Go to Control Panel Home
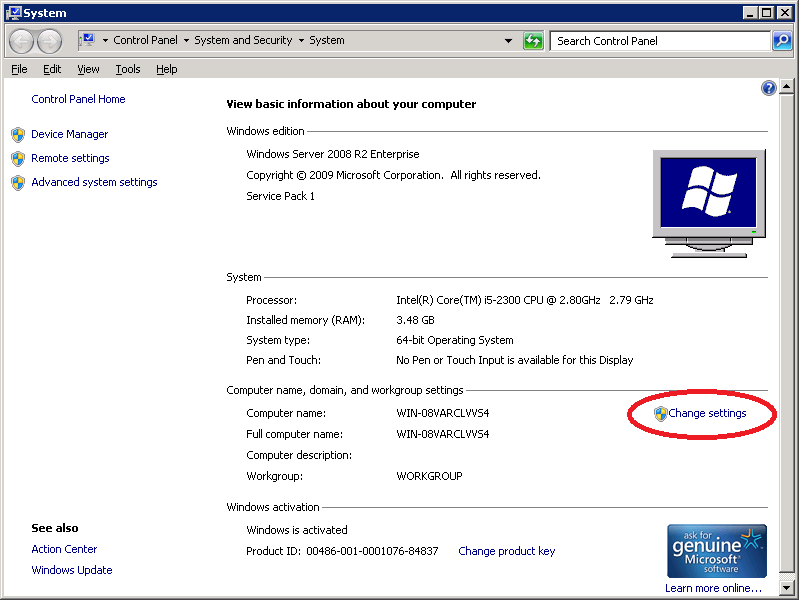The width and height of the screenshot is (799, 600). click(x=78, y=99)
